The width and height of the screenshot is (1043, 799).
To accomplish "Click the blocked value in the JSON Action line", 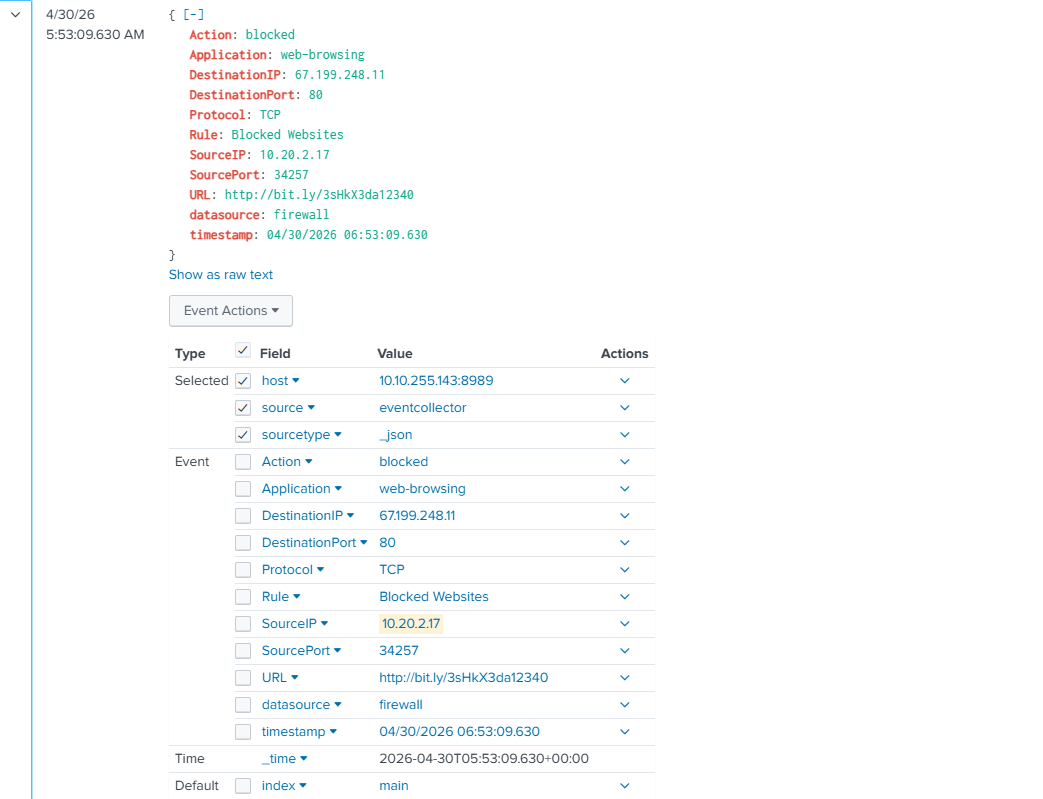I will 270,35.
